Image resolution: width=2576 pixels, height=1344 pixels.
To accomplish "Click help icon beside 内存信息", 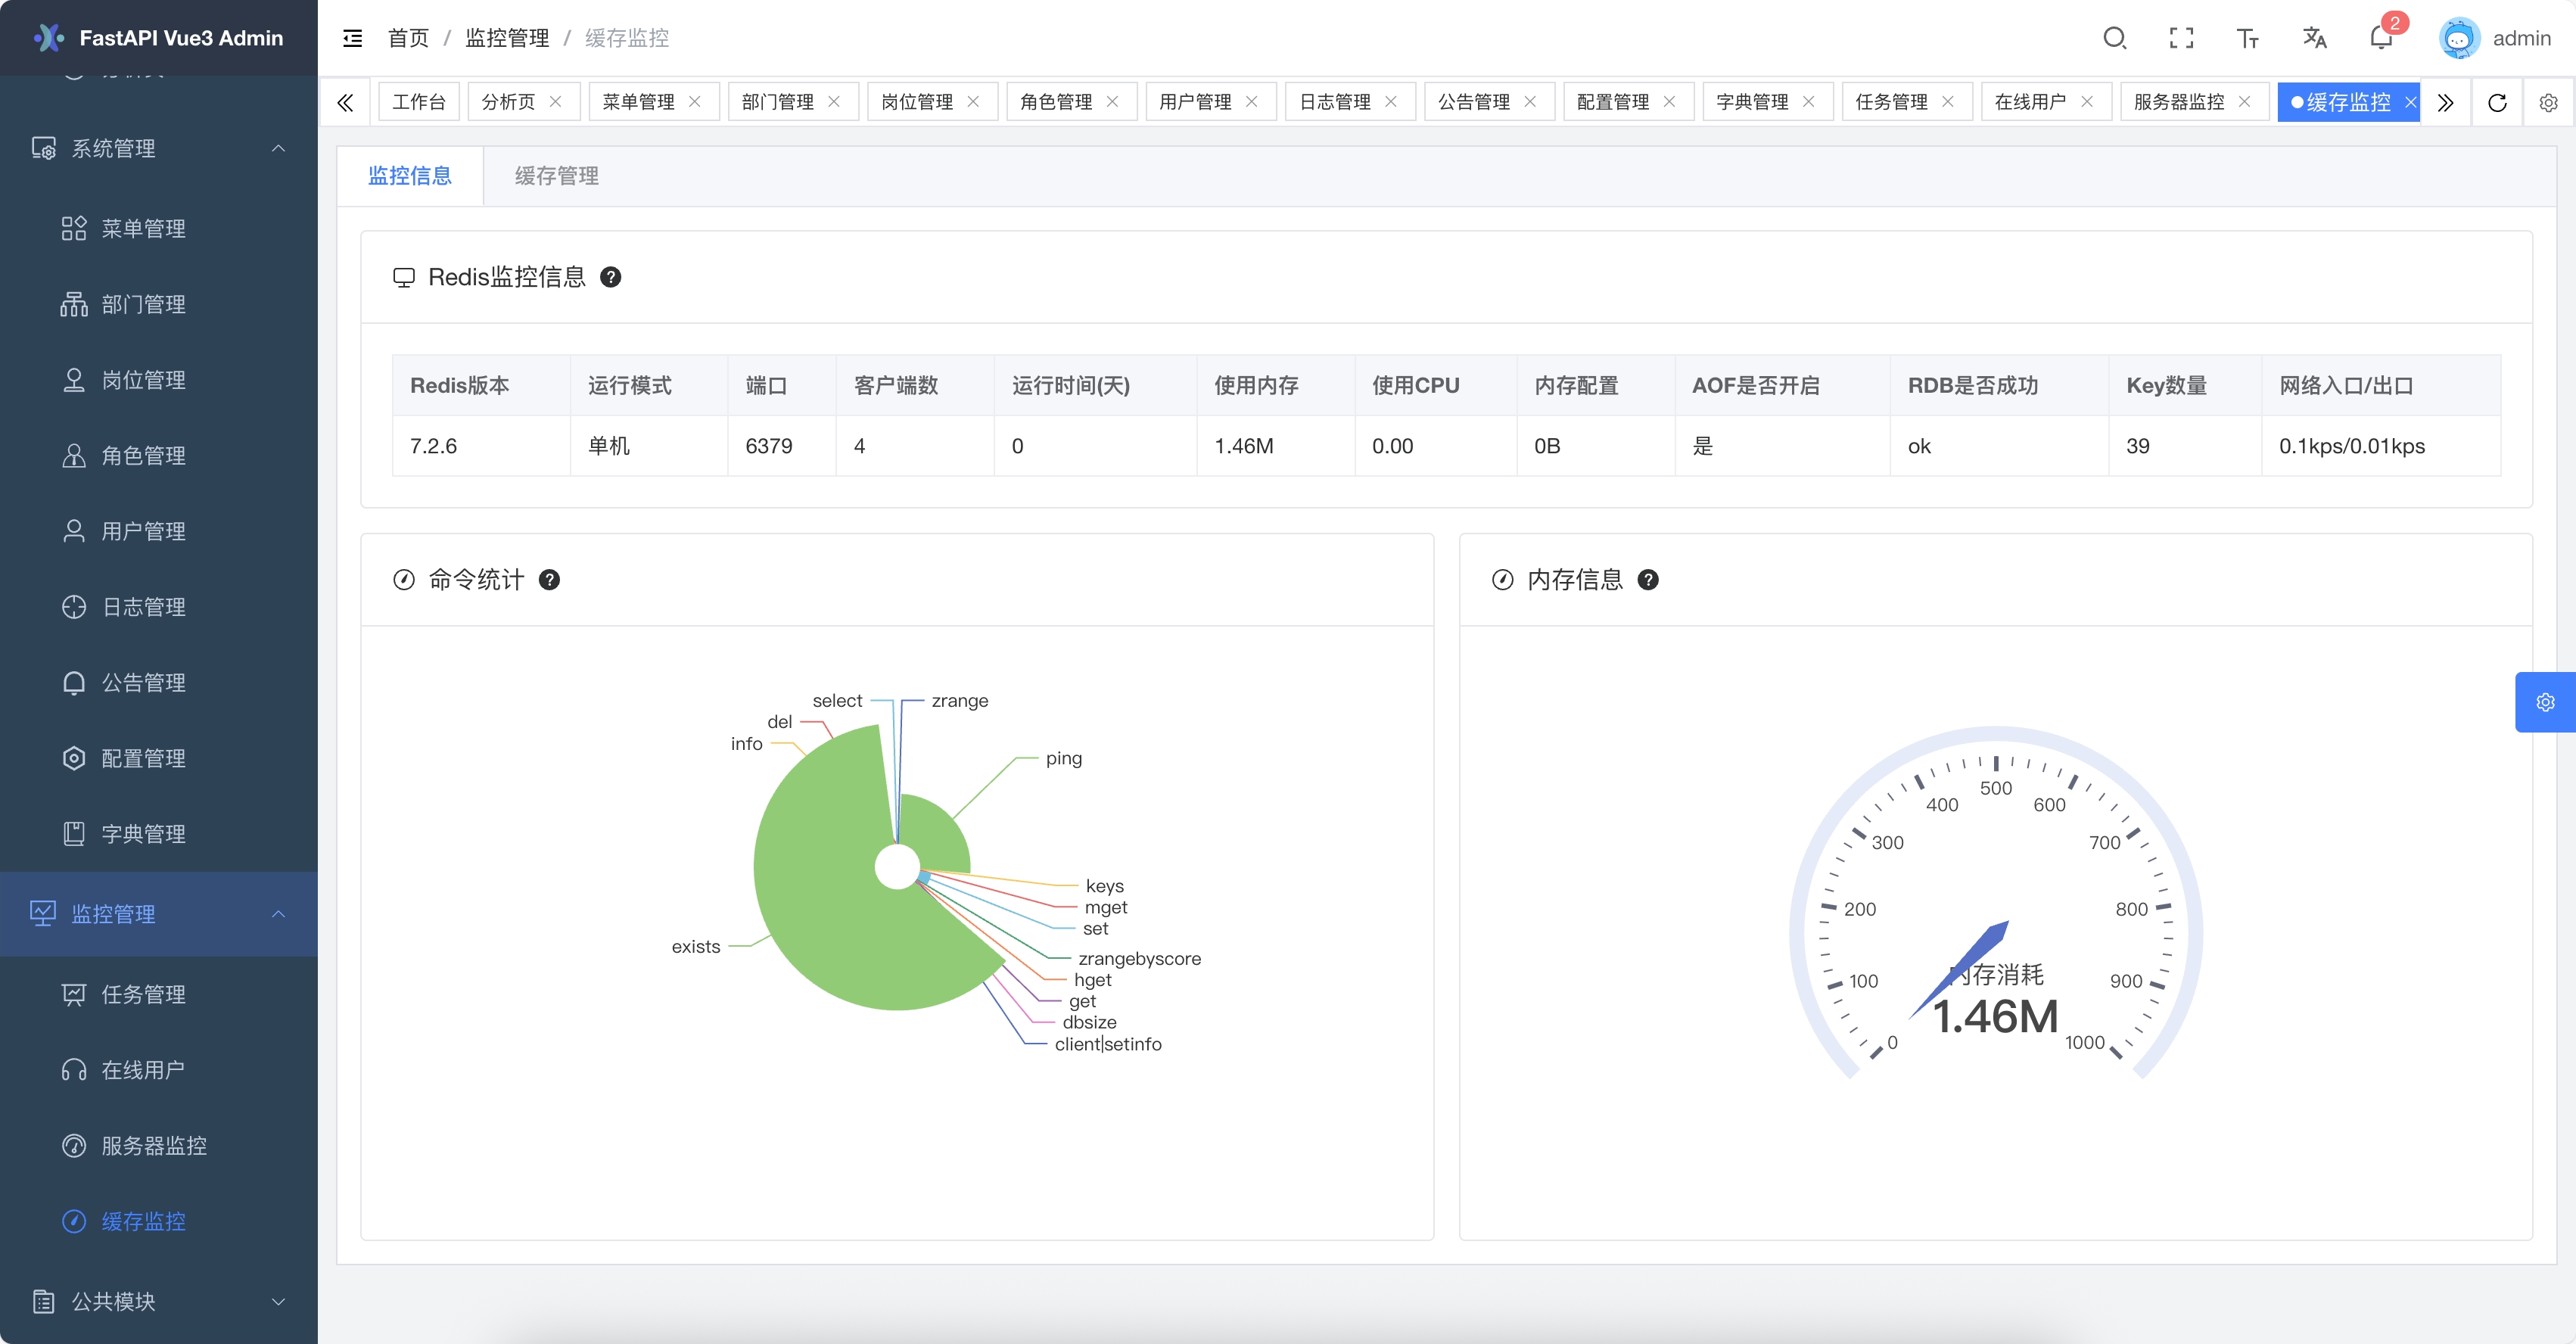I will 1648,580.
